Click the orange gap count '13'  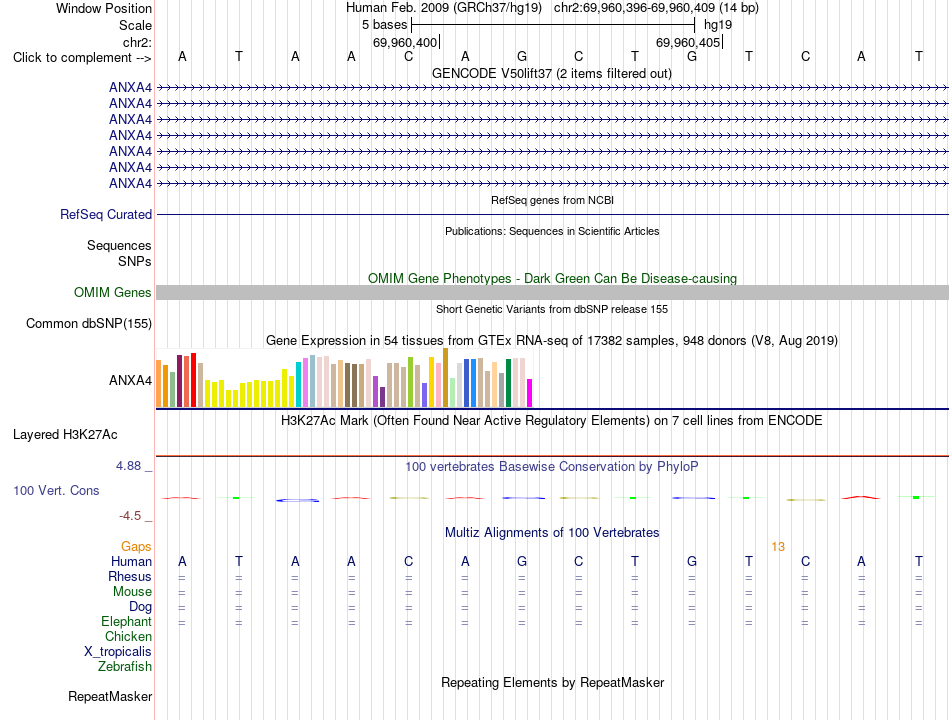(x=778, y=547)
